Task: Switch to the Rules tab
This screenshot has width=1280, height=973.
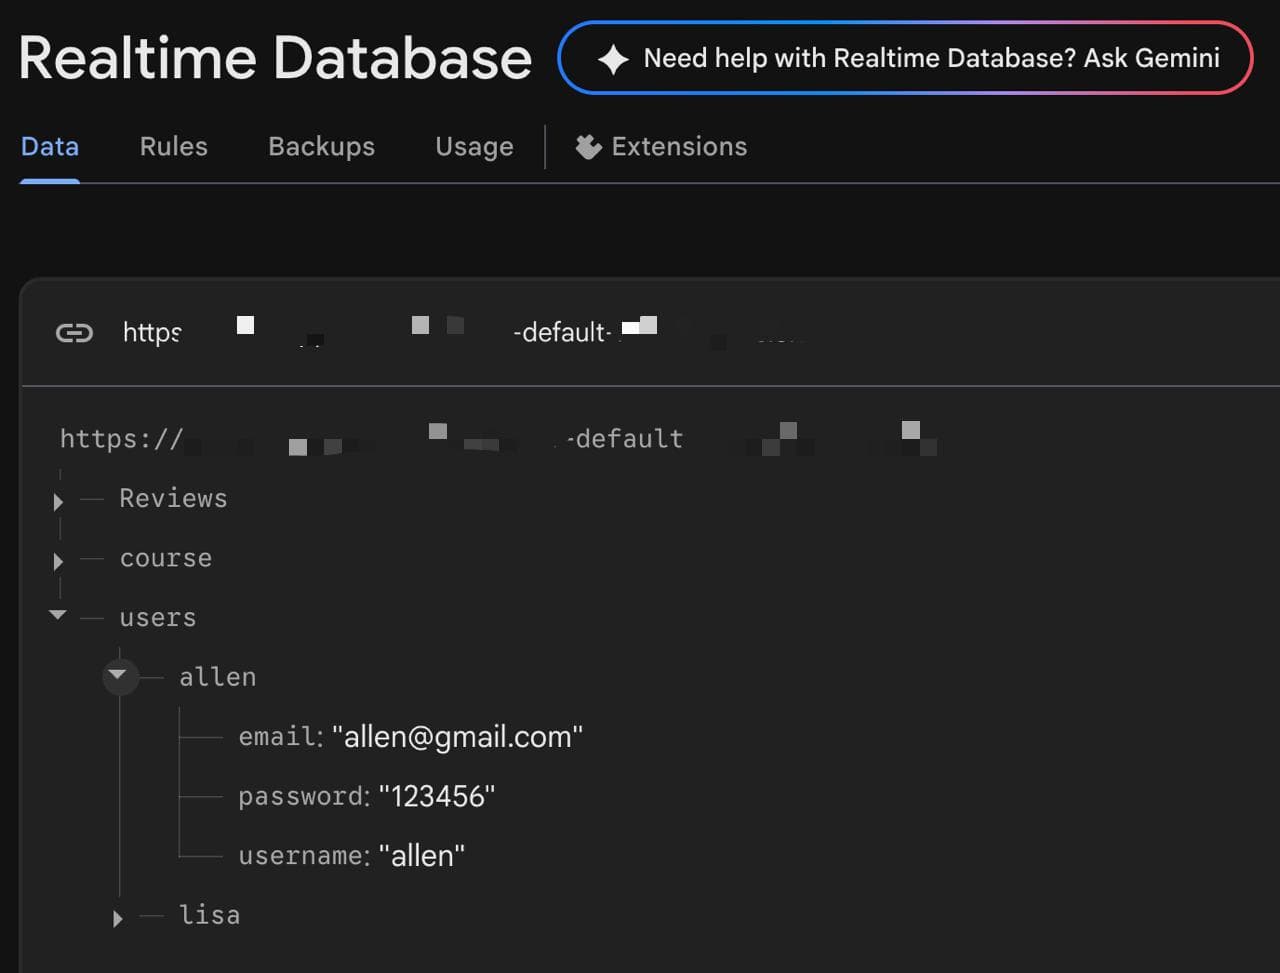Action: click(174, 146)
